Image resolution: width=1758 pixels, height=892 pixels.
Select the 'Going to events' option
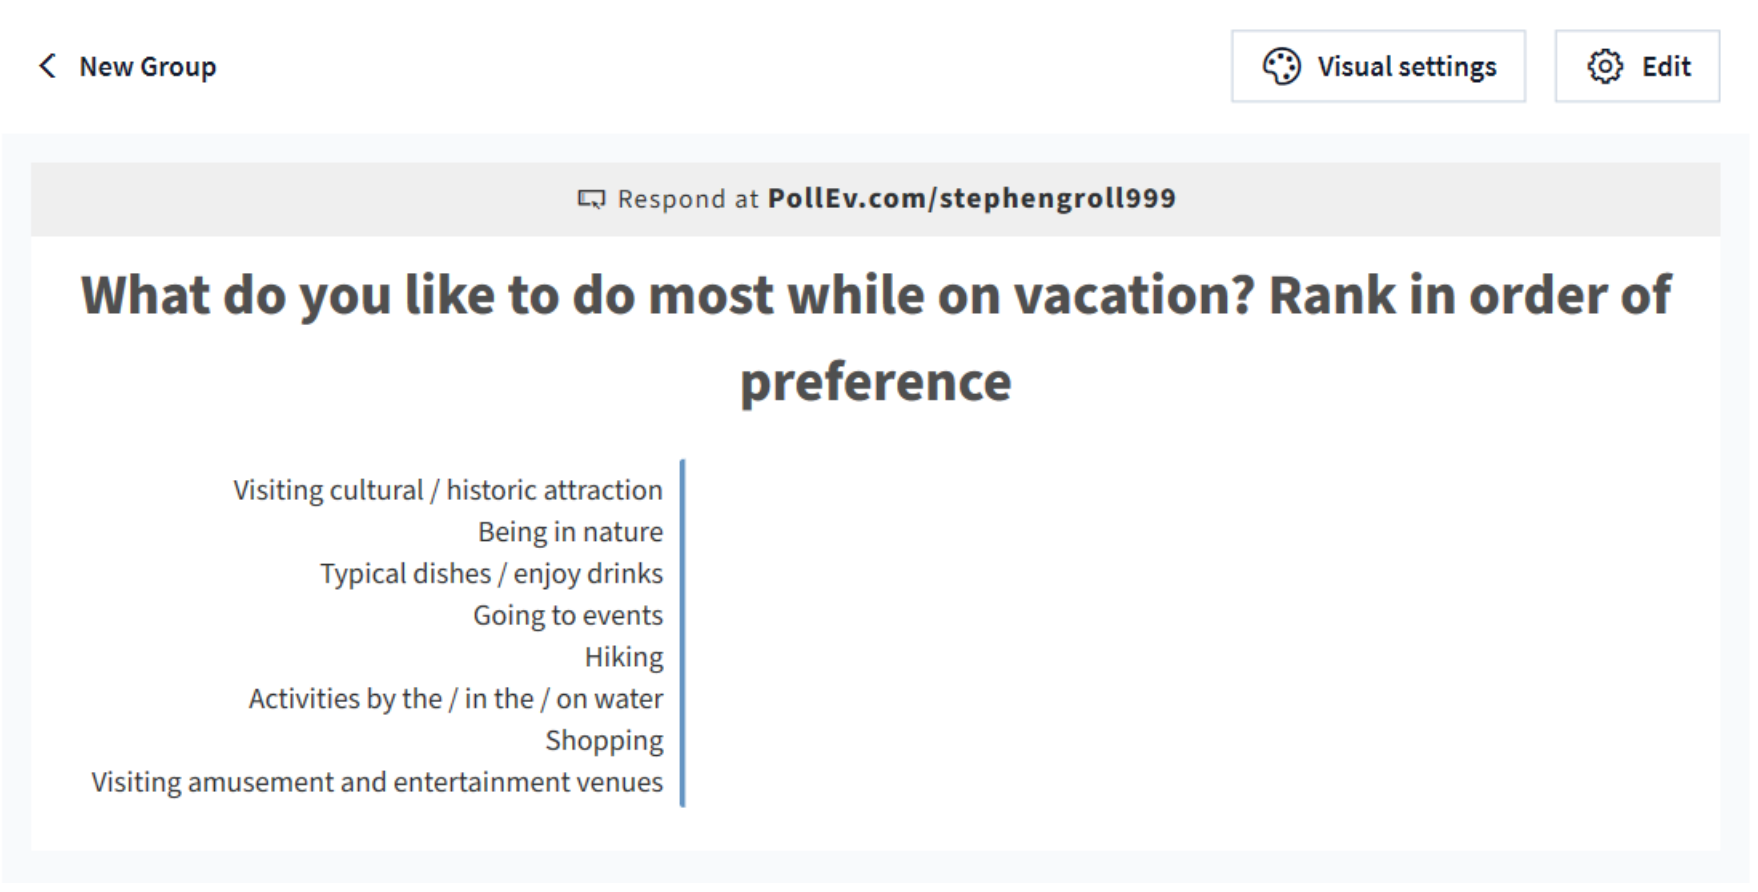[x=567, y=615]
